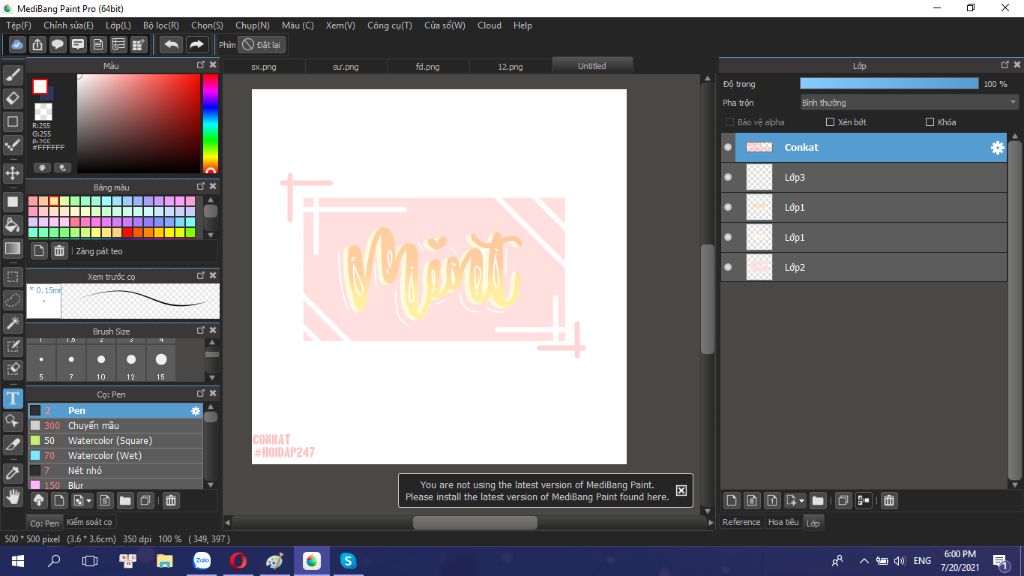Switch to the Kiểm soát cọ tab
Screen dimensions: 1024x576
pyautogui.click(x=89, y=522)
